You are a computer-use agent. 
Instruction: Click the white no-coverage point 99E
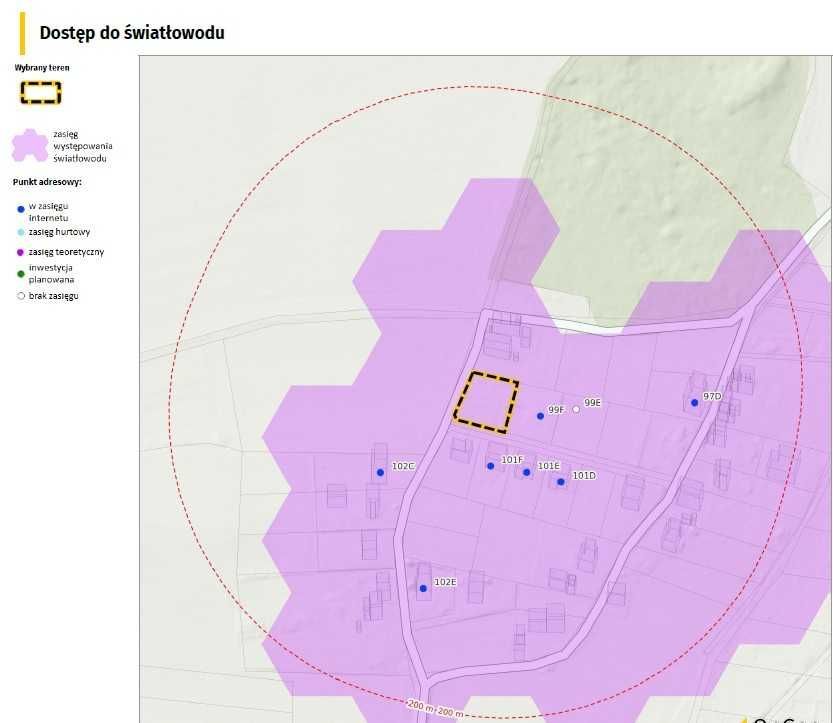576,409
